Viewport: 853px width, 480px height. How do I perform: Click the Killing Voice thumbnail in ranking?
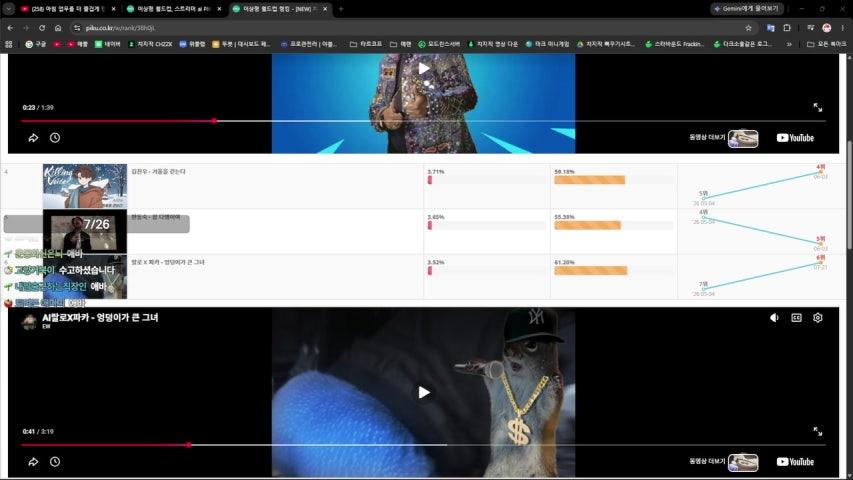(x=85, y=186)
